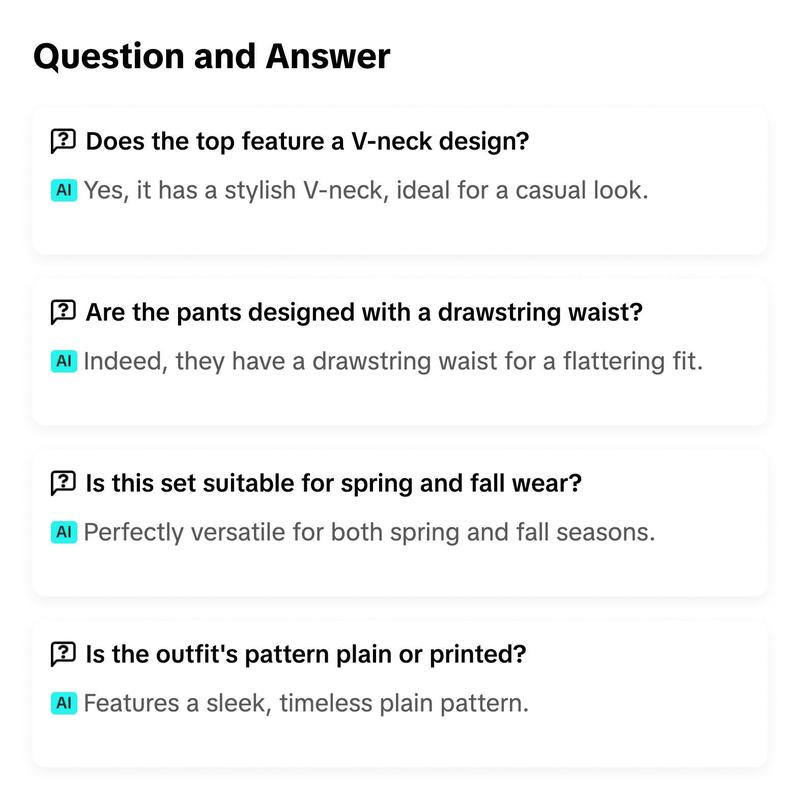The image size is (800, 800).
Task: Click the AI badge before the V-neck answer
Action: [64, 190]
